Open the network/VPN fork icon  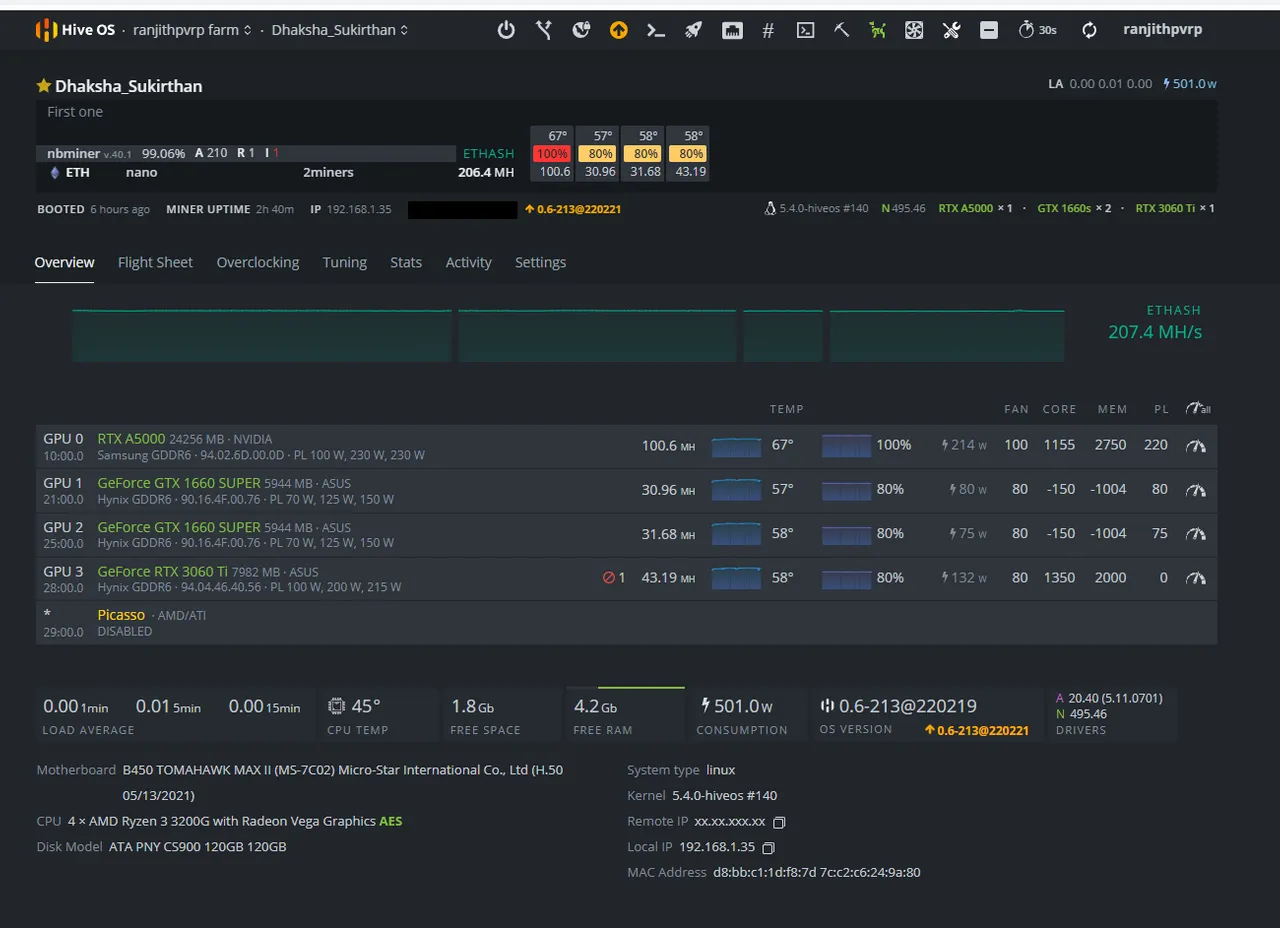coord(543,30)
